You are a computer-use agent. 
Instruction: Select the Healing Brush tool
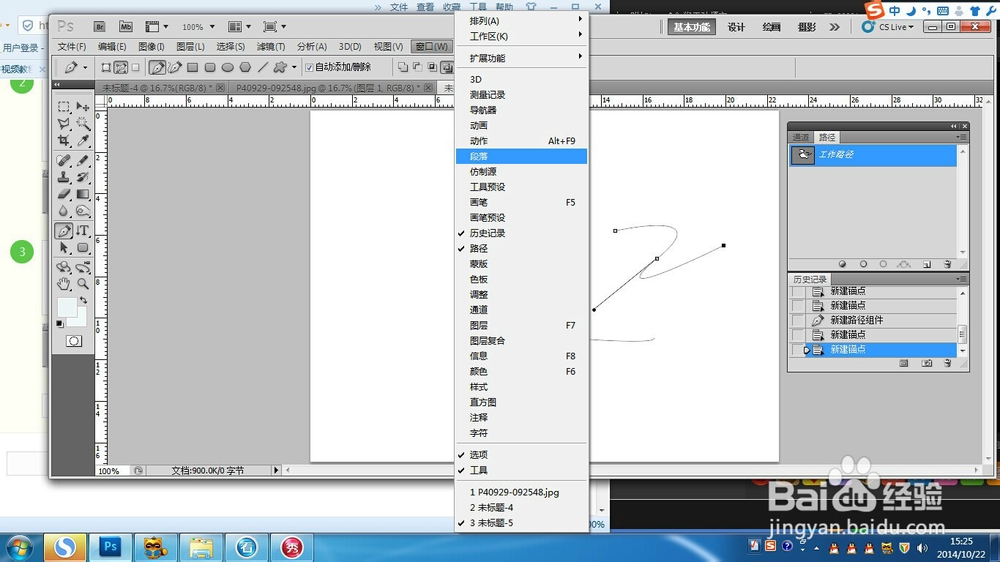point(64,160)
